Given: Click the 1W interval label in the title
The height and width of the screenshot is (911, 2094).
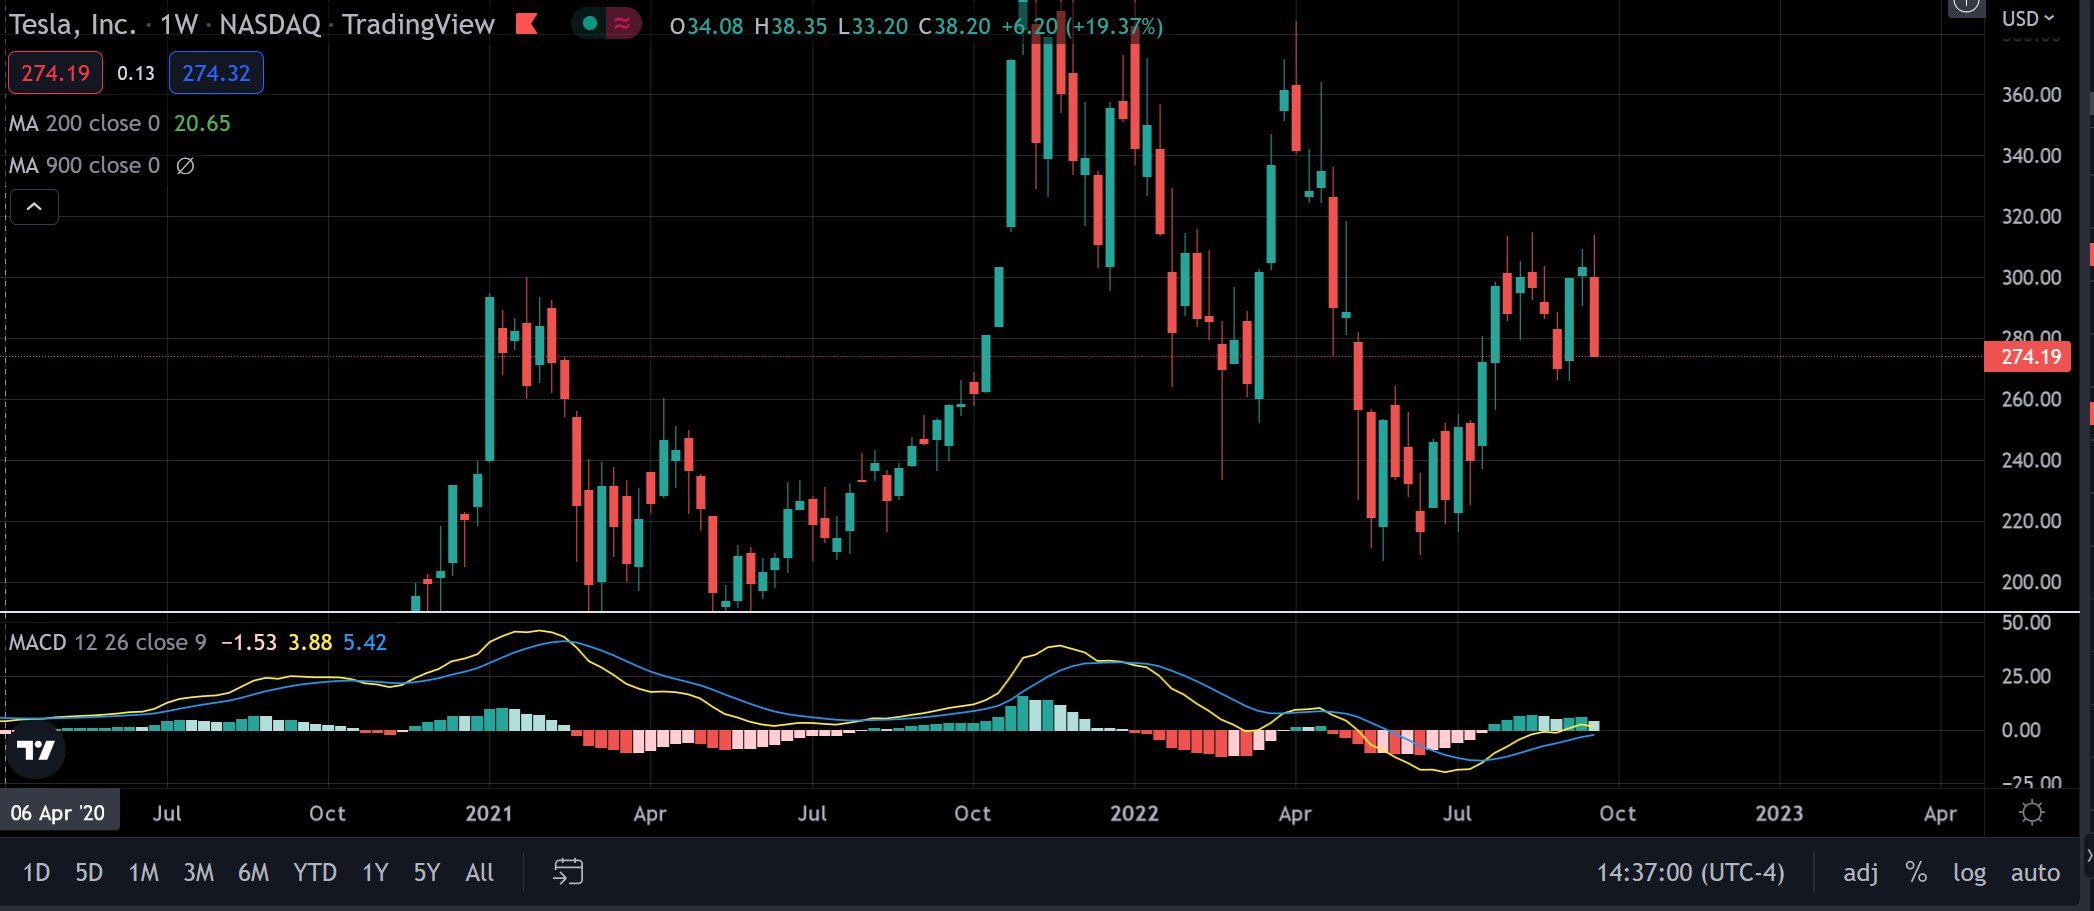Looking at the screenshot, I should 179,24.
